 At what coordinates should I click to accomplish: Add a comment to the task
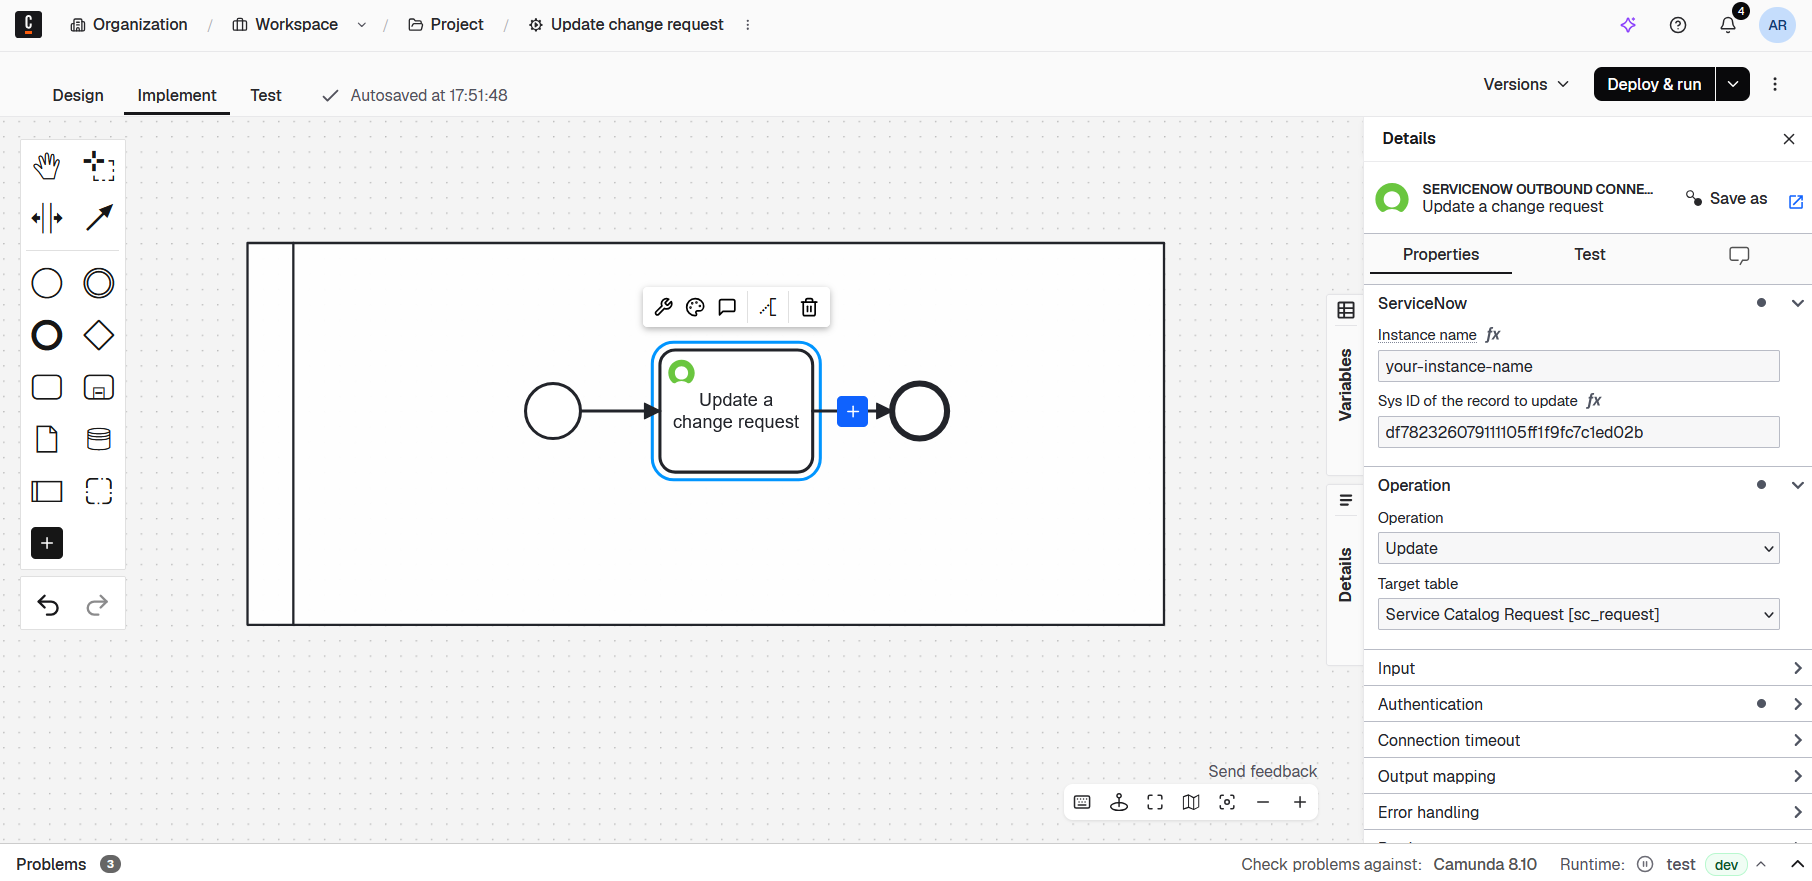[x=727, y=307]
